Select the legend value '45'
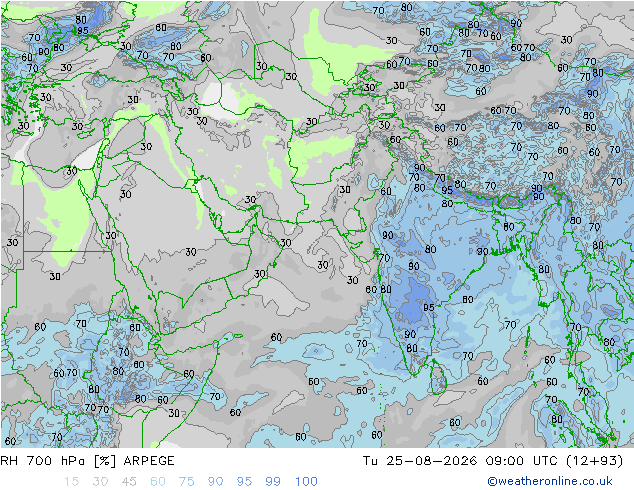The height and width of the screenshot is (490, 634). [x=129, y=482]
